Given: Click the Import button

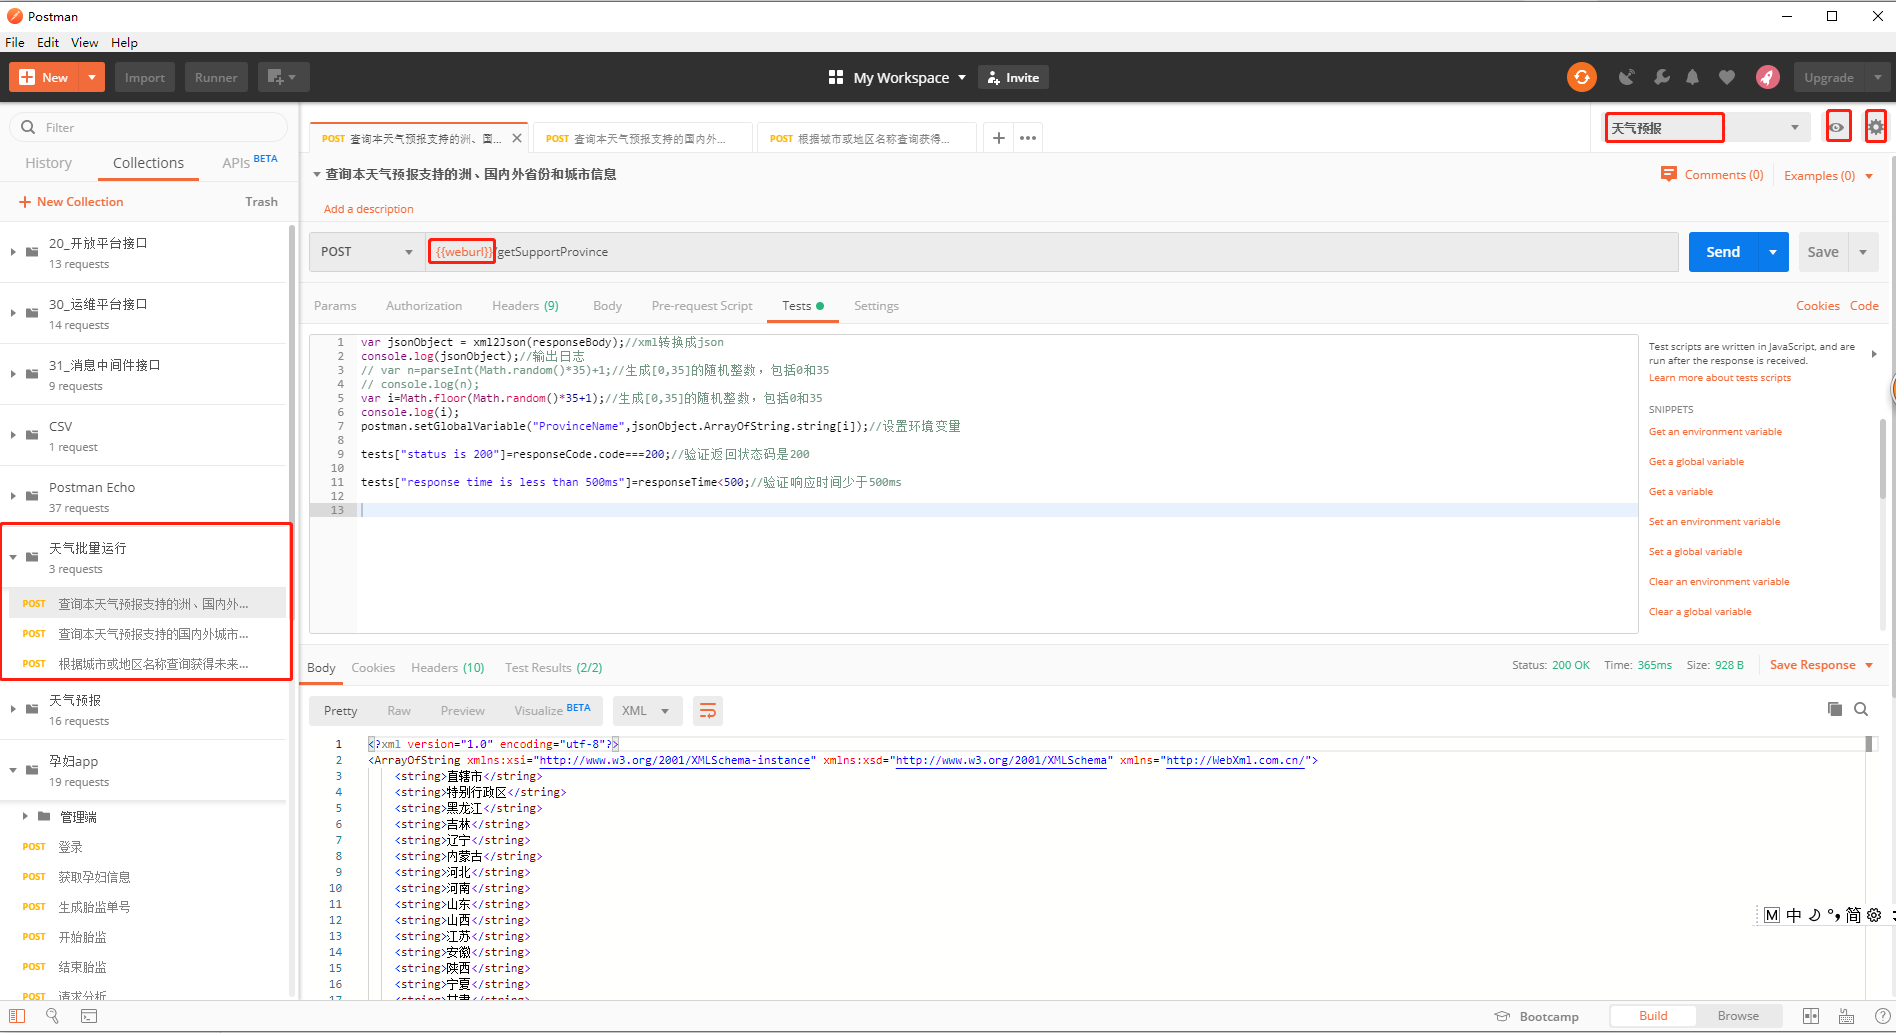Looking at the screenshot, I should (145, 77).
